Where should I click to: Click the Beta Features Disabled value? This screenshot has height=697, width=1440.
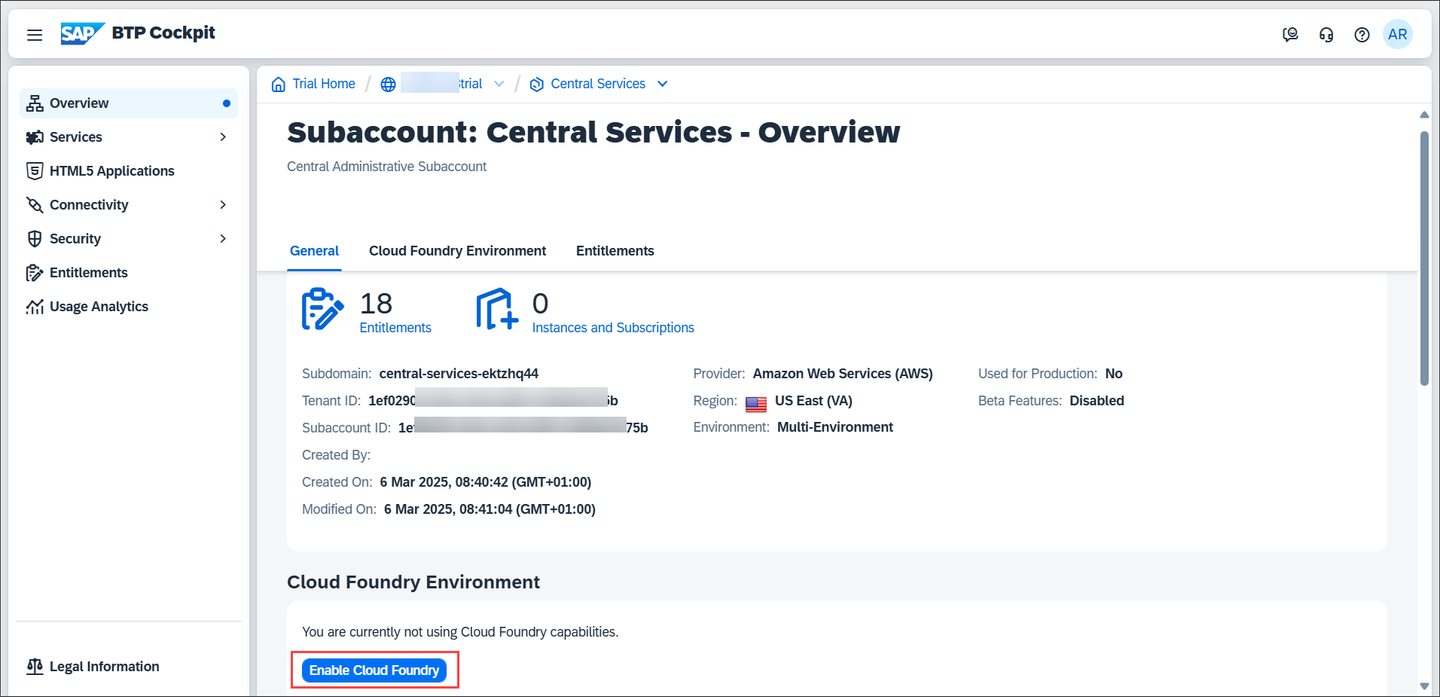pos(1097,401)
